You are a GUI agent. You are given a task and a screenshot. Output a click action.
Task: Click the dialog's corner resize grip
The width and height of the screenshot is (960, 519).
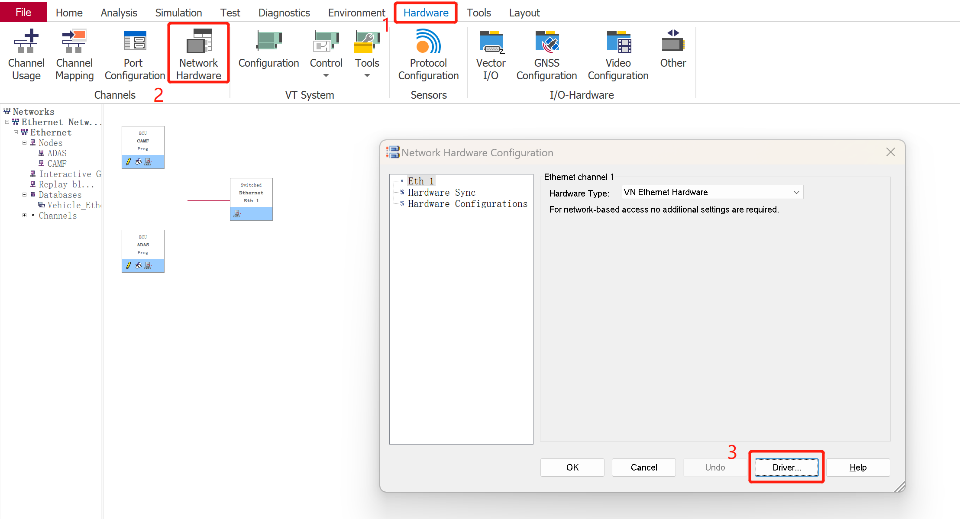(899, 486)
